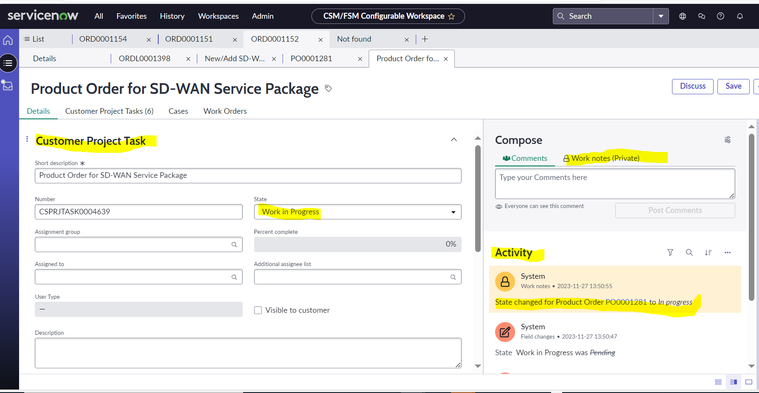Open the All menu
759x393 pixels.
[x=99, y=16]
